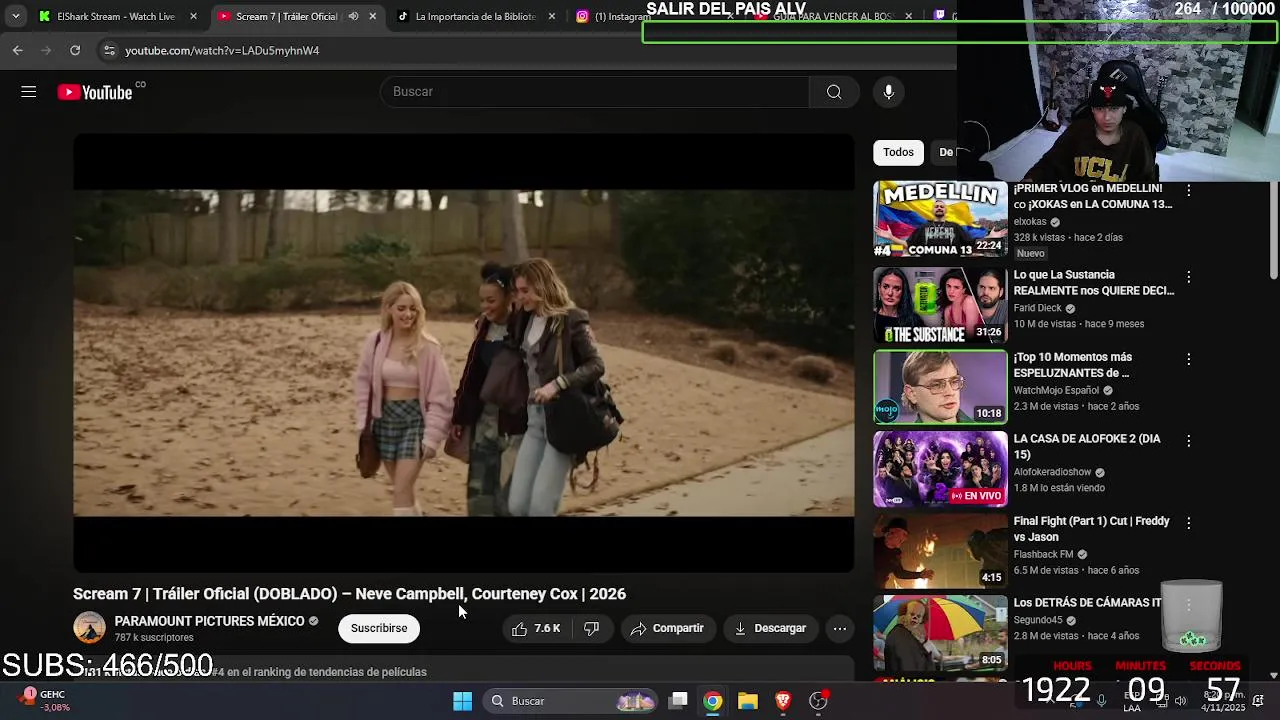The image size is (1280, 720).
Task: Click the Scream 7 video player frame
Action: click(464, 353)
